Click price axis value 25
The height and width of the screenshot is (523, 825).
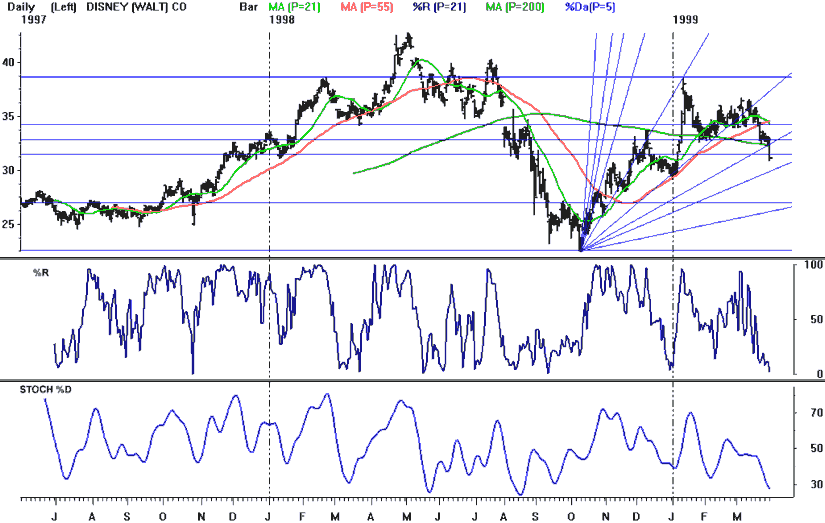[x=9, y=225]
